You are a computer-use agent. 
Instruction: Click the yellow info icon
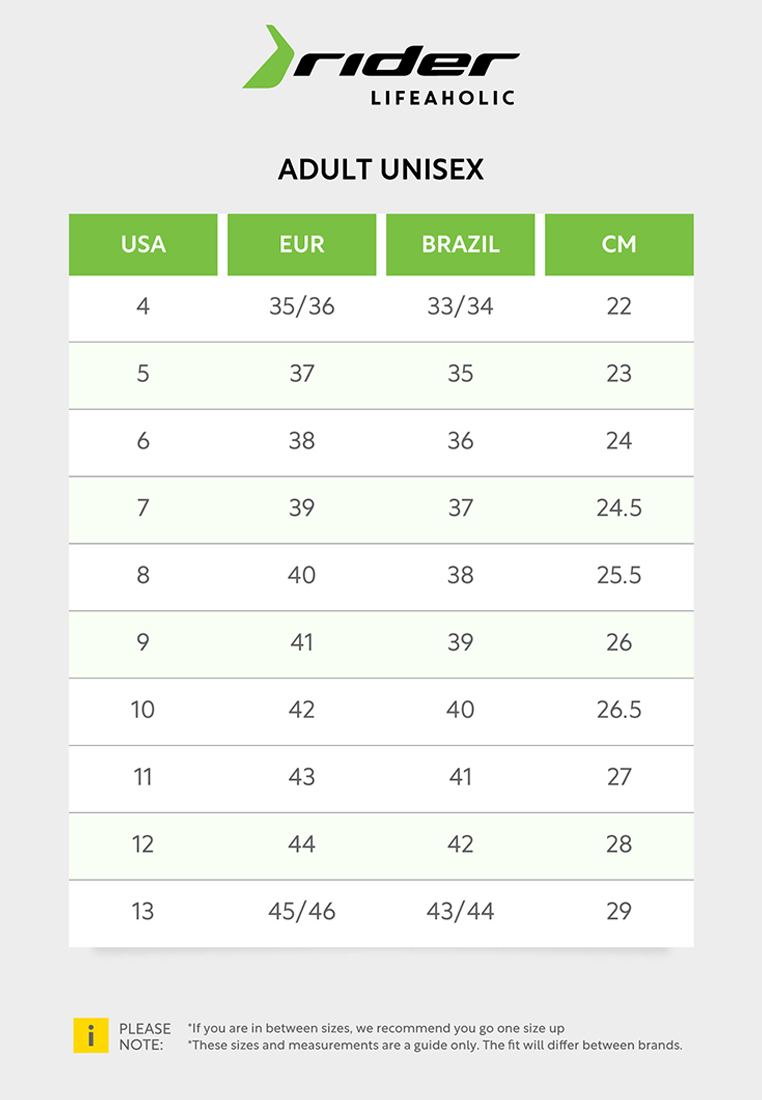point(91,1035)
